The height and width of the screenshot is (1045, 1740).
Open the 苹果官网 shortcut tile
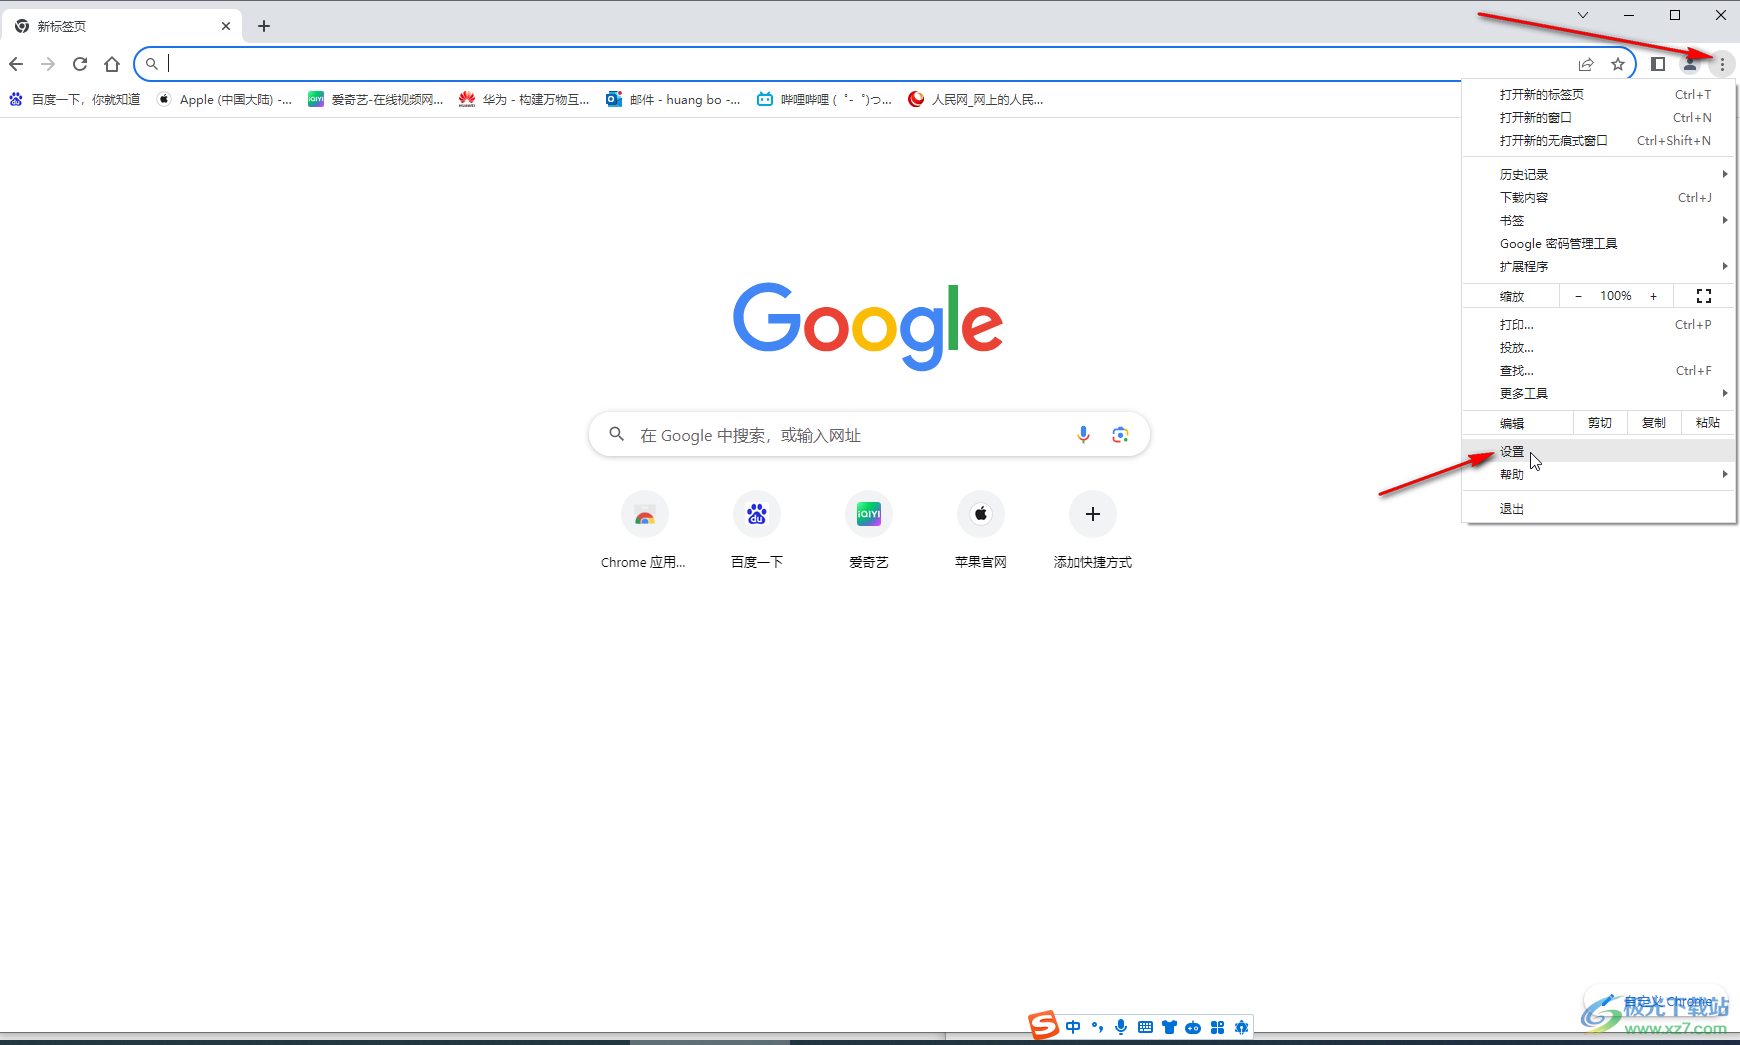[981, 530]
